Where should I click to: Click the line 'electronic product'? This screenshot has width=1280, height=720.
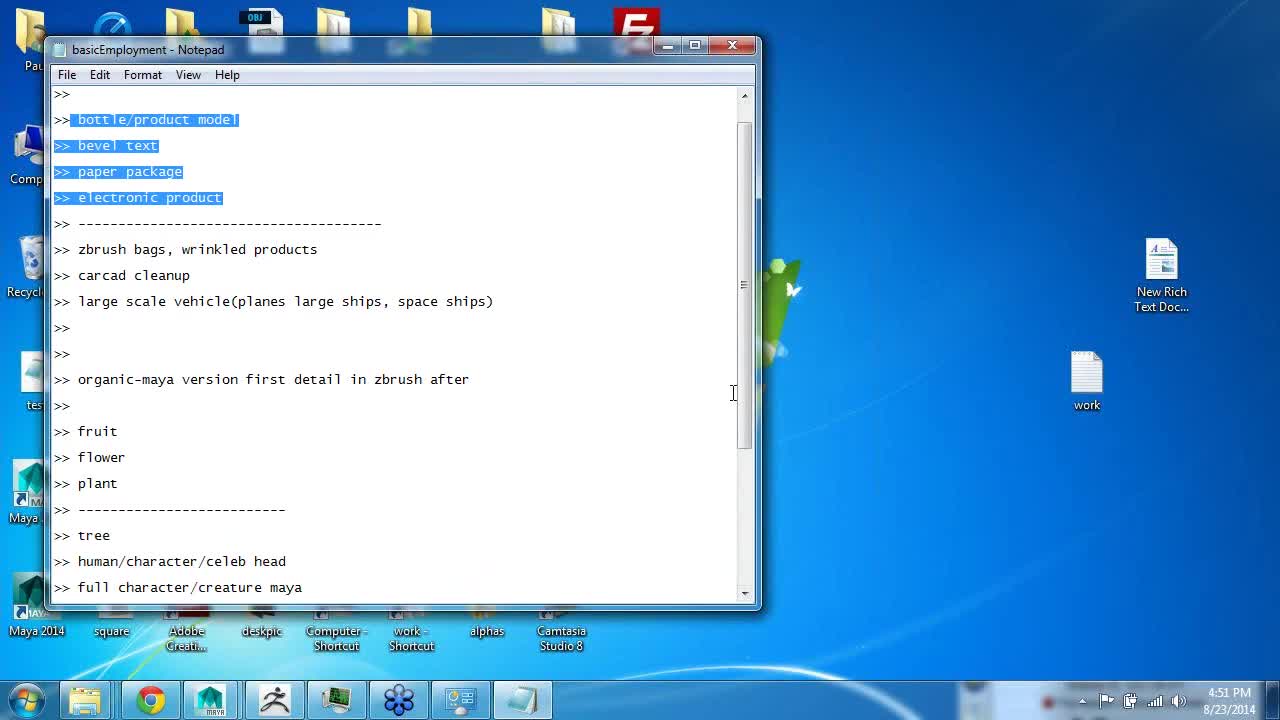(149, 198)
